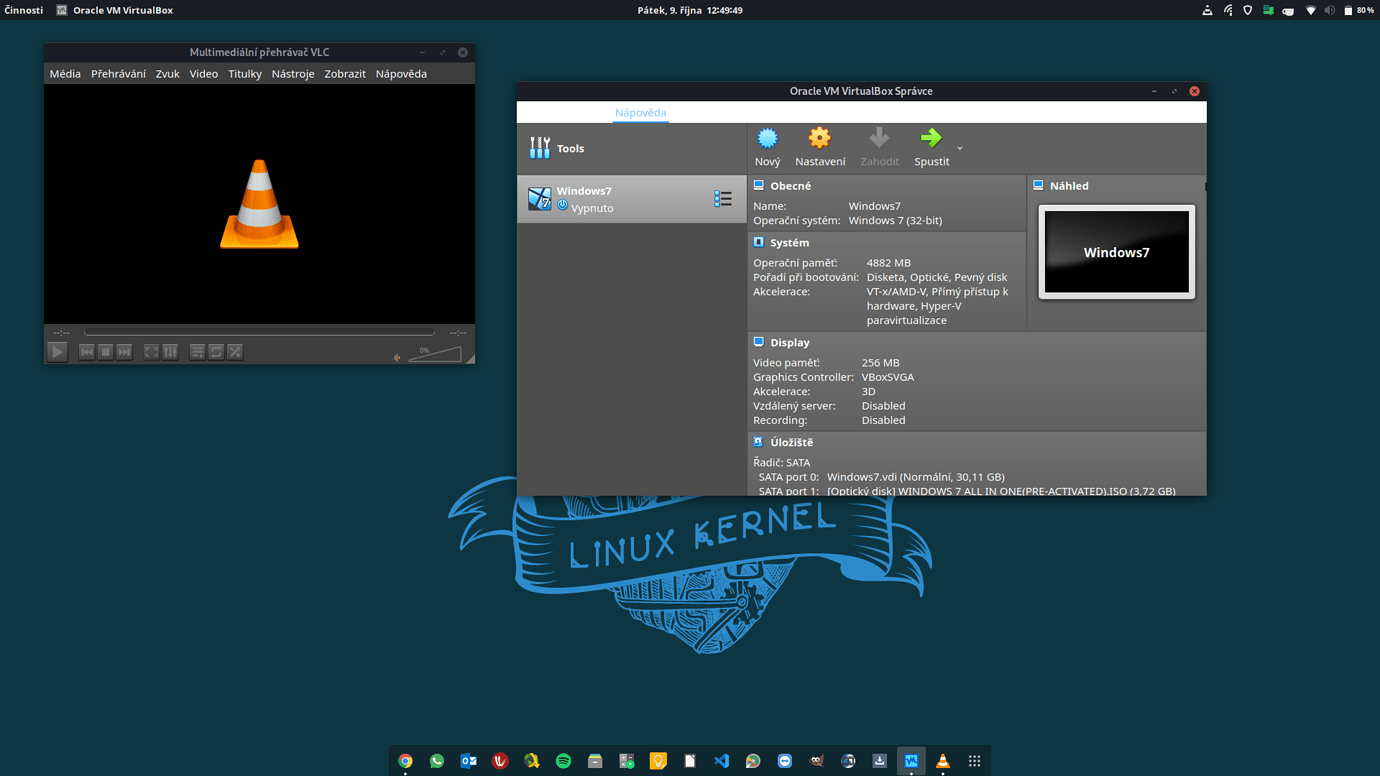Open the Nástroje menu in VLC
Image resolution: width=1380 pixels, height=776 pixels.
coord(292,73)
